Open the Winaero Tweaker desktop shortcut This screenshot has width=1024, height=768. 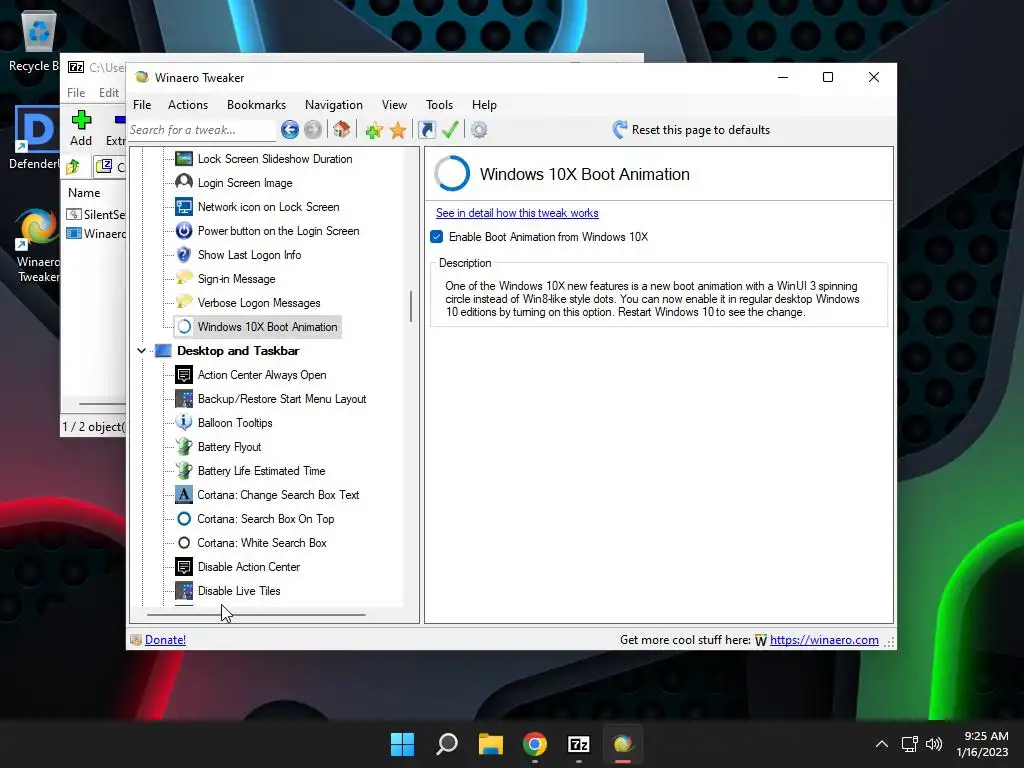[38, 246]
